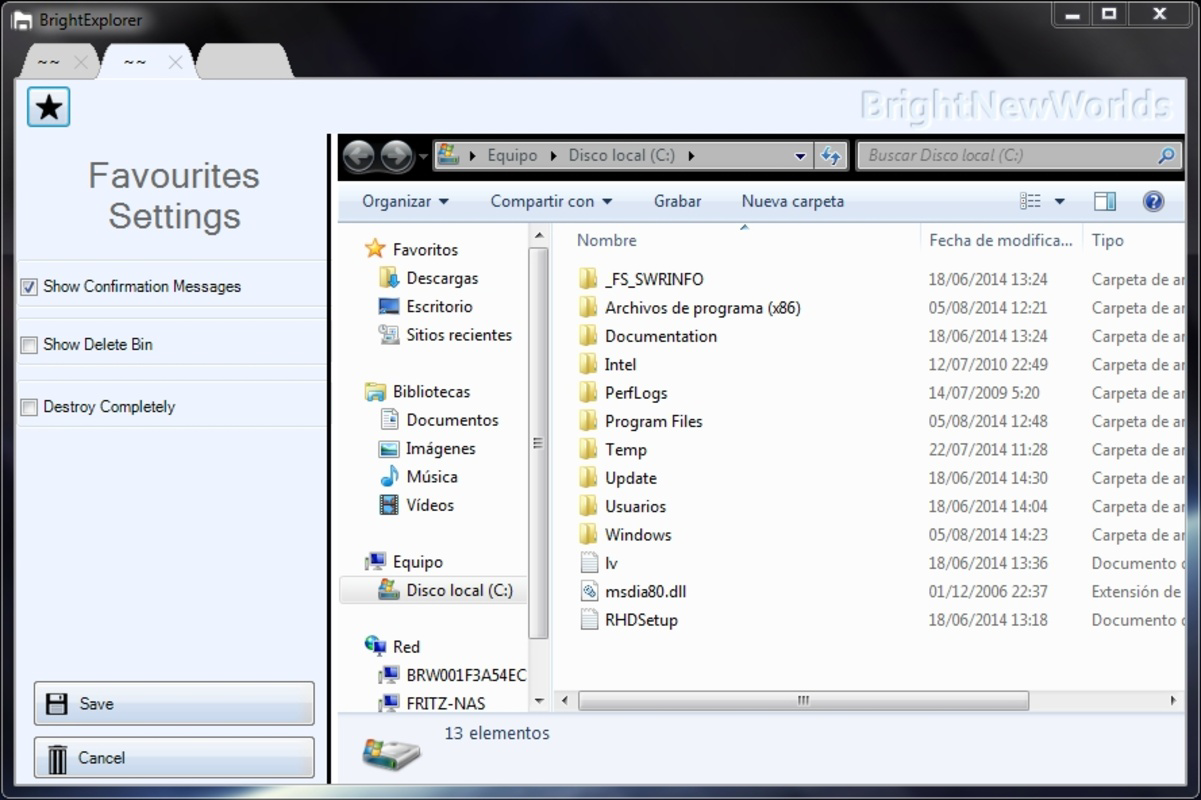The width and height of the screenshot is (1201, 800).
Task: Expand the chevron after Disco local (C:)
Action: [x=691, y=156]
